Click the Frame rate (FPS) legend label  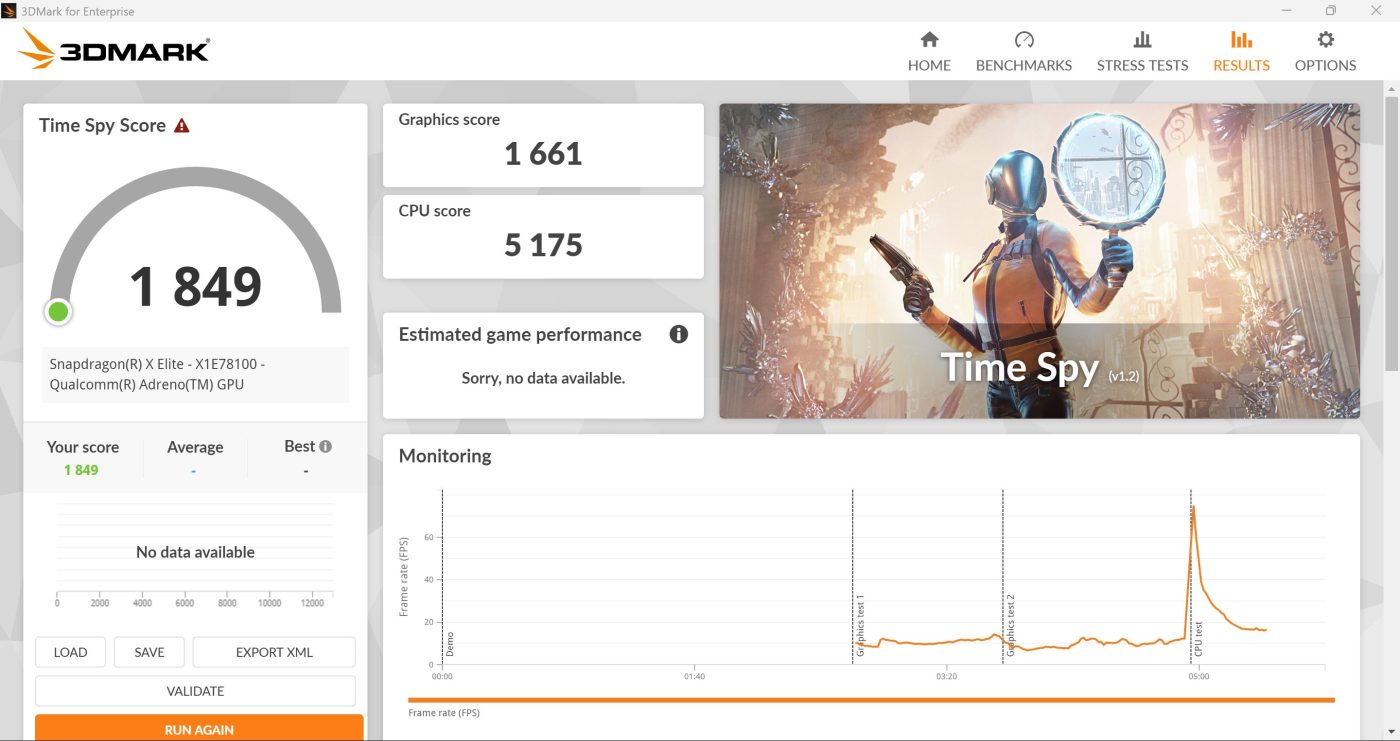point(444,713)
